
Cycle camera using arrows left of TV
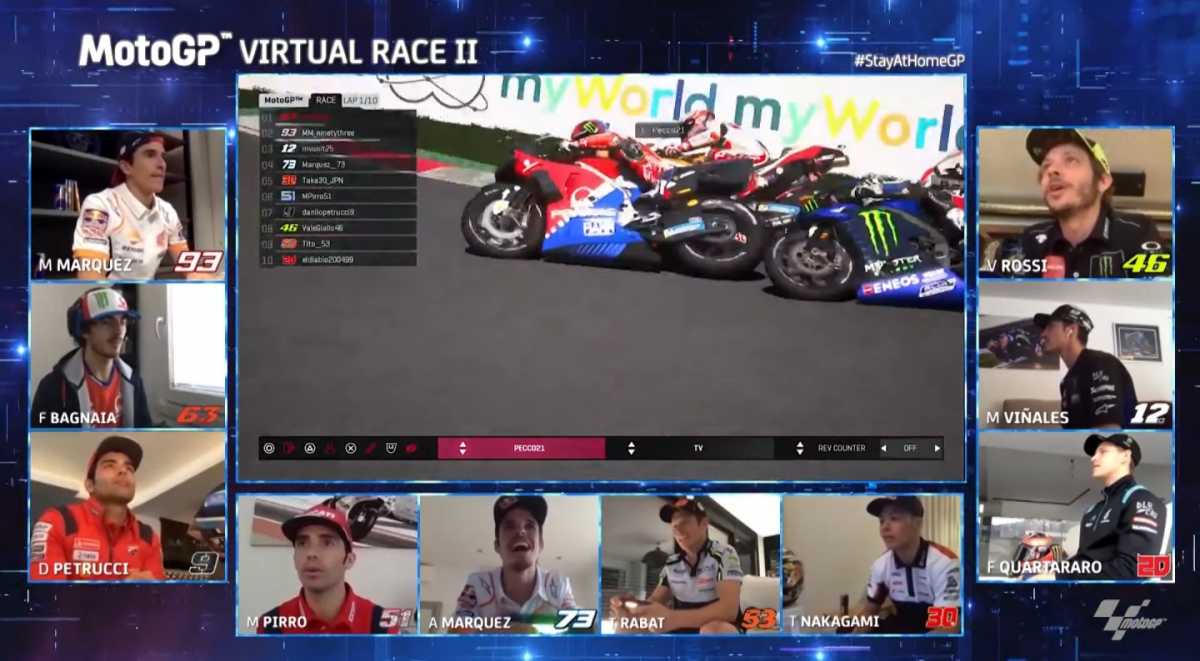631,448
